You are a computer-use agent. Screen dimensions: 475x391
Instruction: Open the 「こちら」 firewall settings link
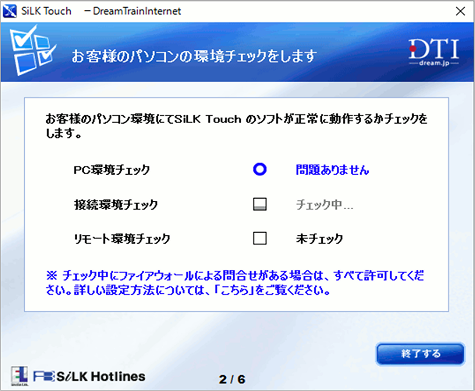(x=234, y=290)
